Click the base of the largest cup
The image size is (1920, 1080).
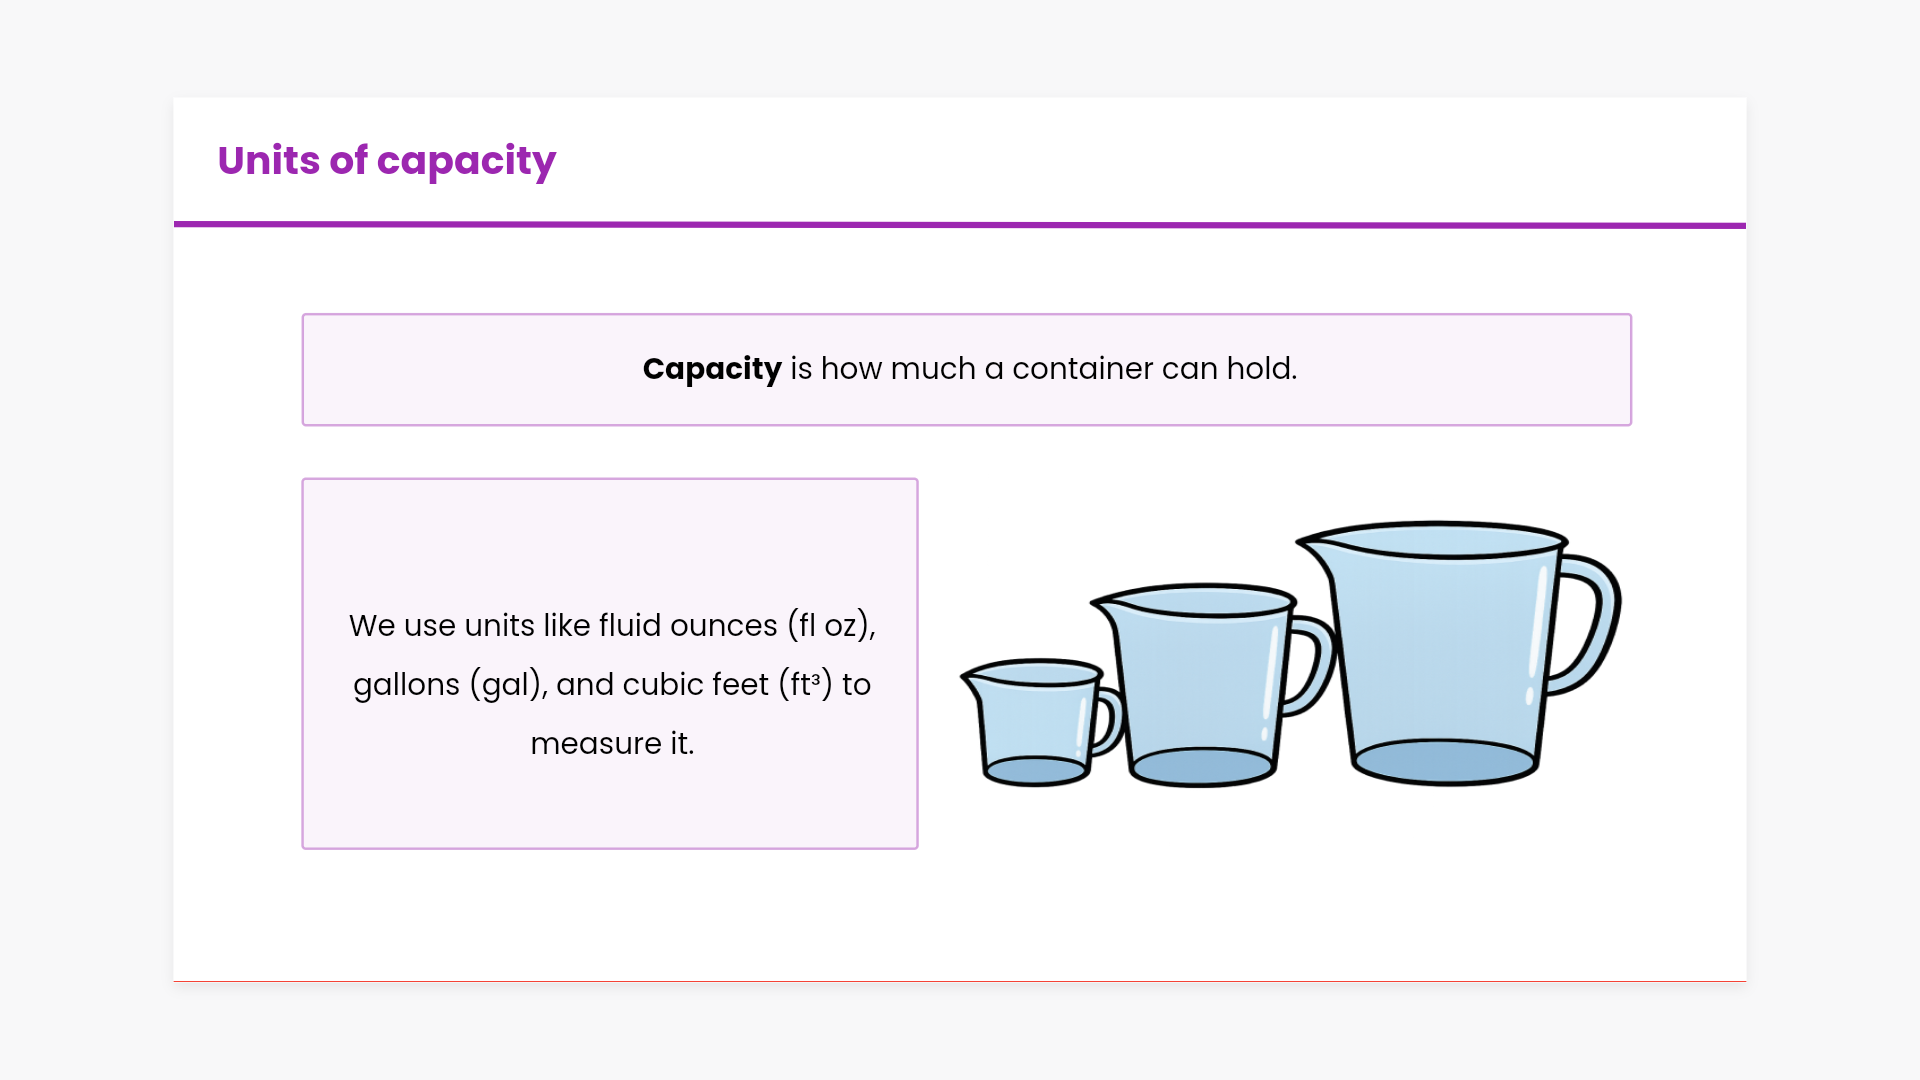click(1444, 762)
